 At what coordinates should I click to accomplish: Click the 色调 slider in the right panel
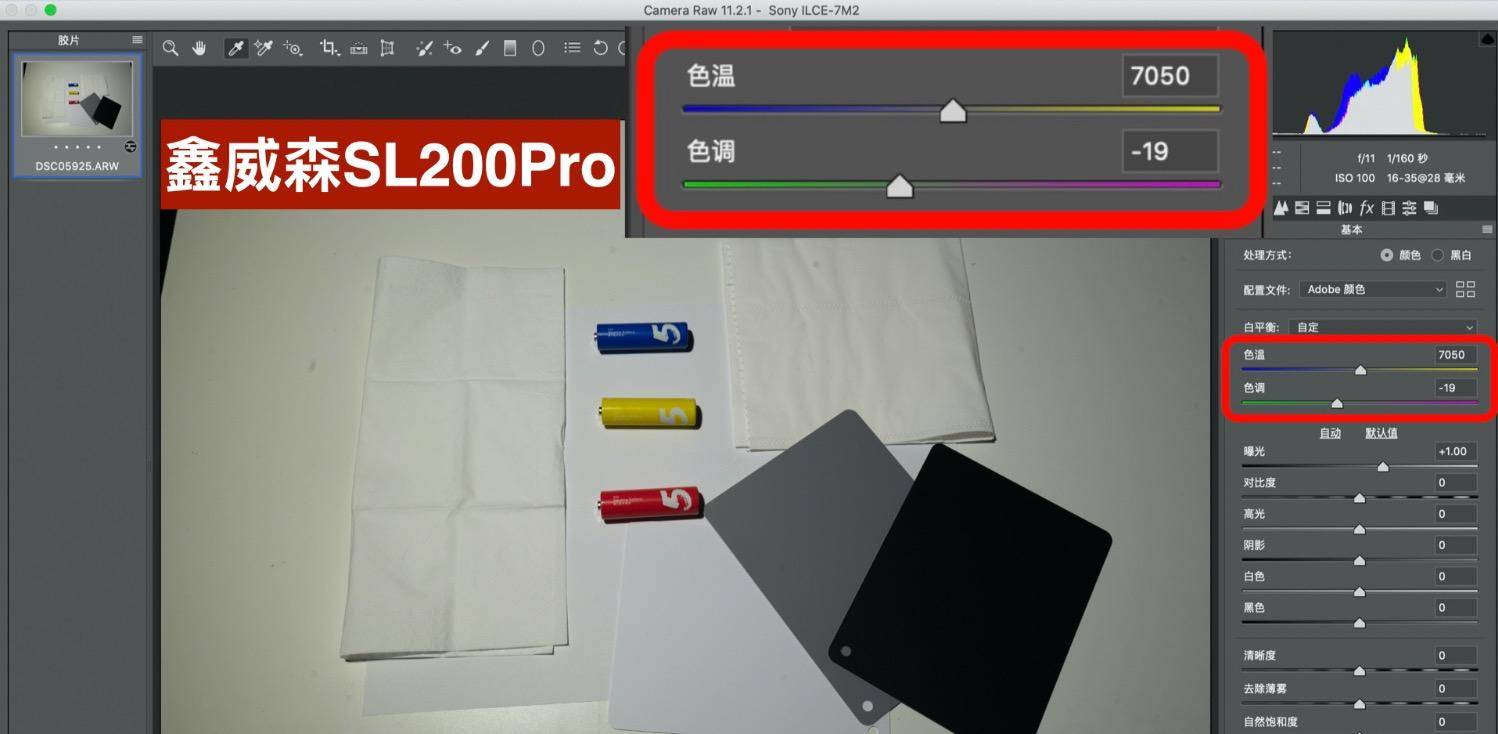(1360, 403)
